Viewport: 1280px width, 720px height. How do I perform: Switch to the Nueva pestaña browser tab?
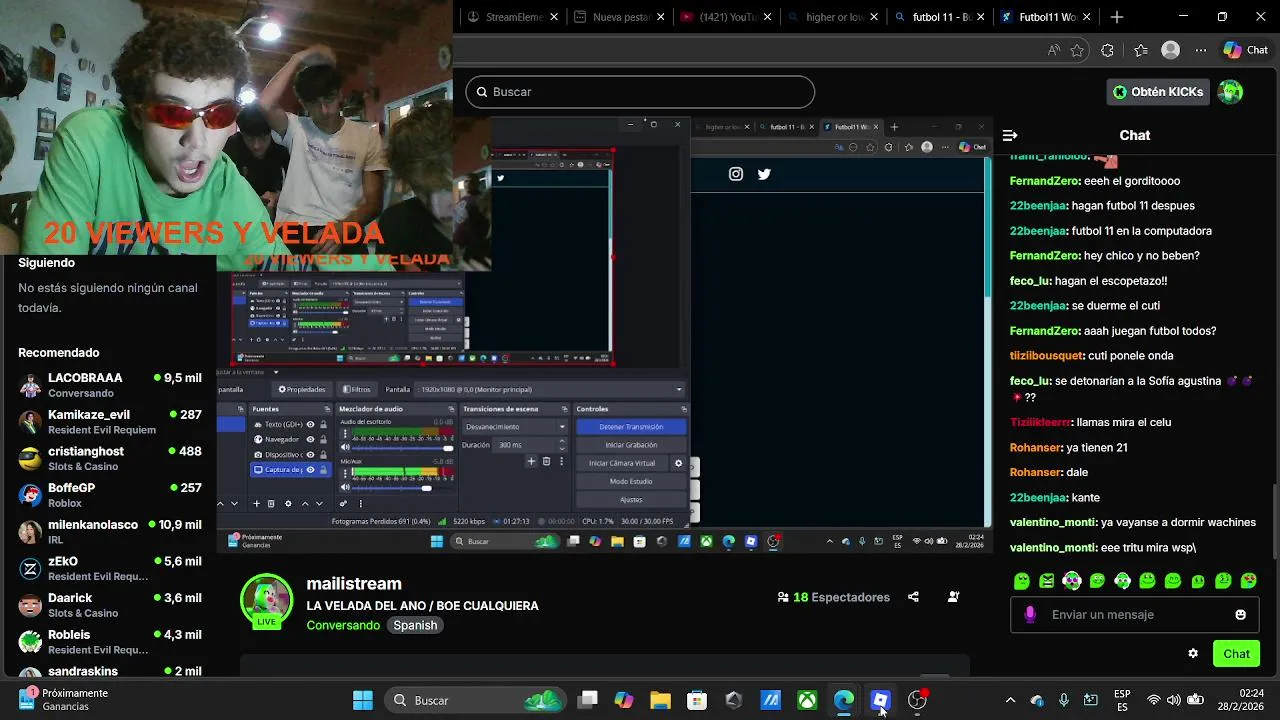click(619, 17)
